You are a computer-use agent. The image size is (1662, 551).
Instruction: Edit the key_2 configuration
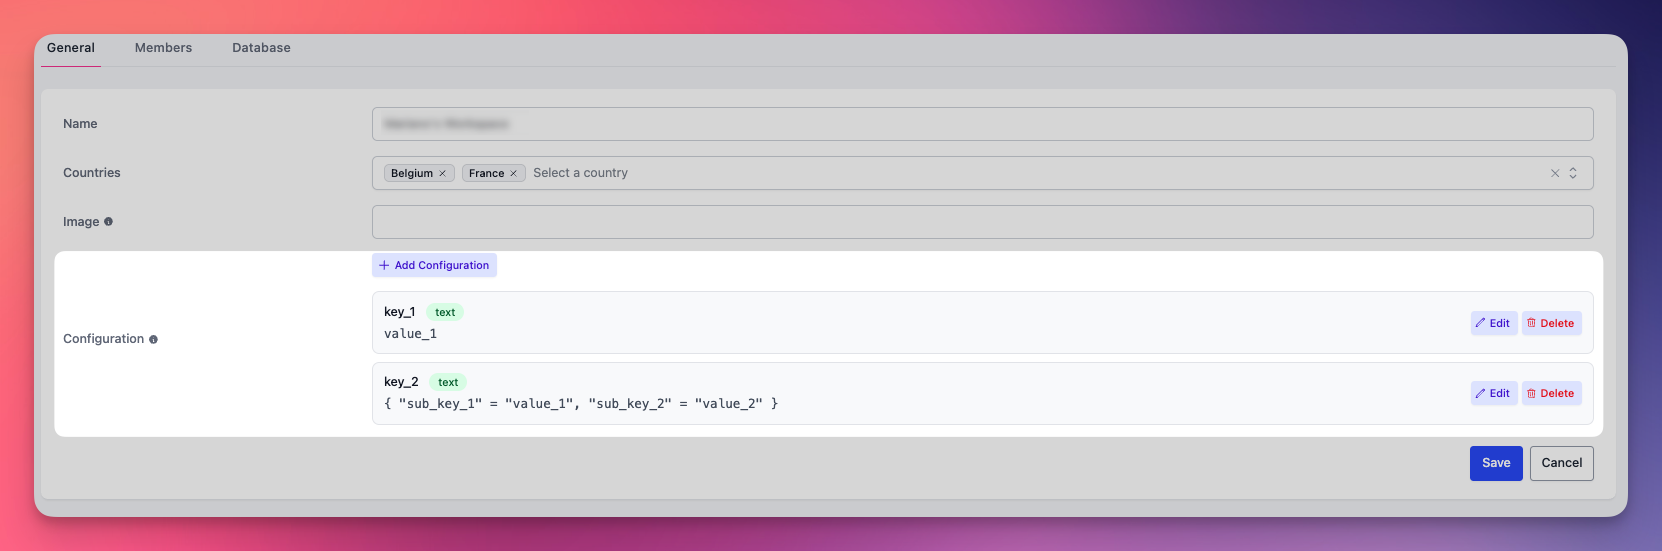coord(1493,393)
